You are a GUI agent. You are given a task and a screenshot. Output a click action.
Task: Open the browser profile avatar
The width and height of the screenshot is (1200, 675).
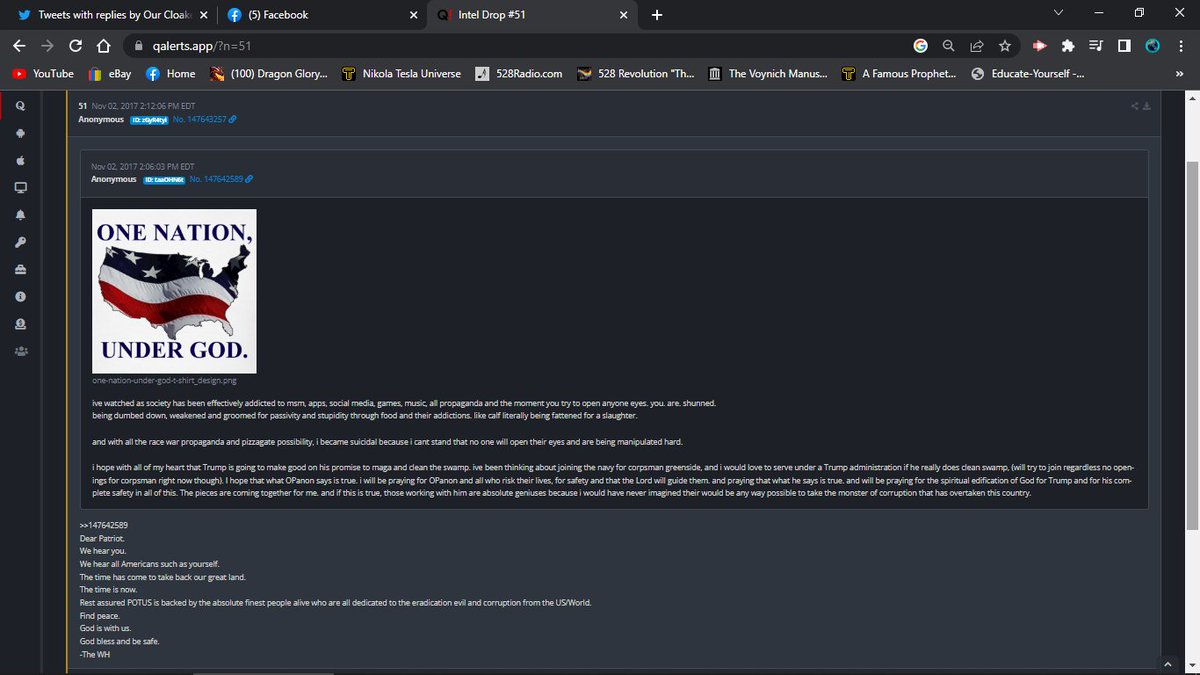click(x=1152, y=46)
